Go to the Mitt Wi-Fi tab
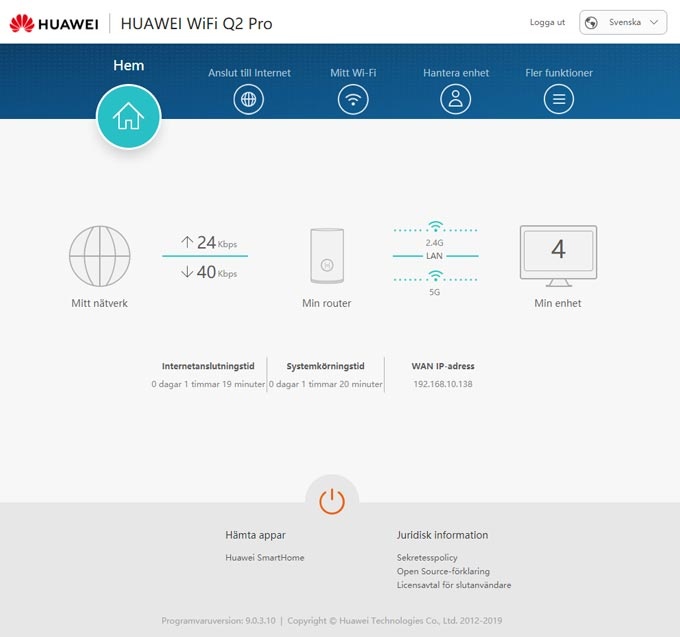The height and width of the screenshot is (637, 680). click(353, 73)
